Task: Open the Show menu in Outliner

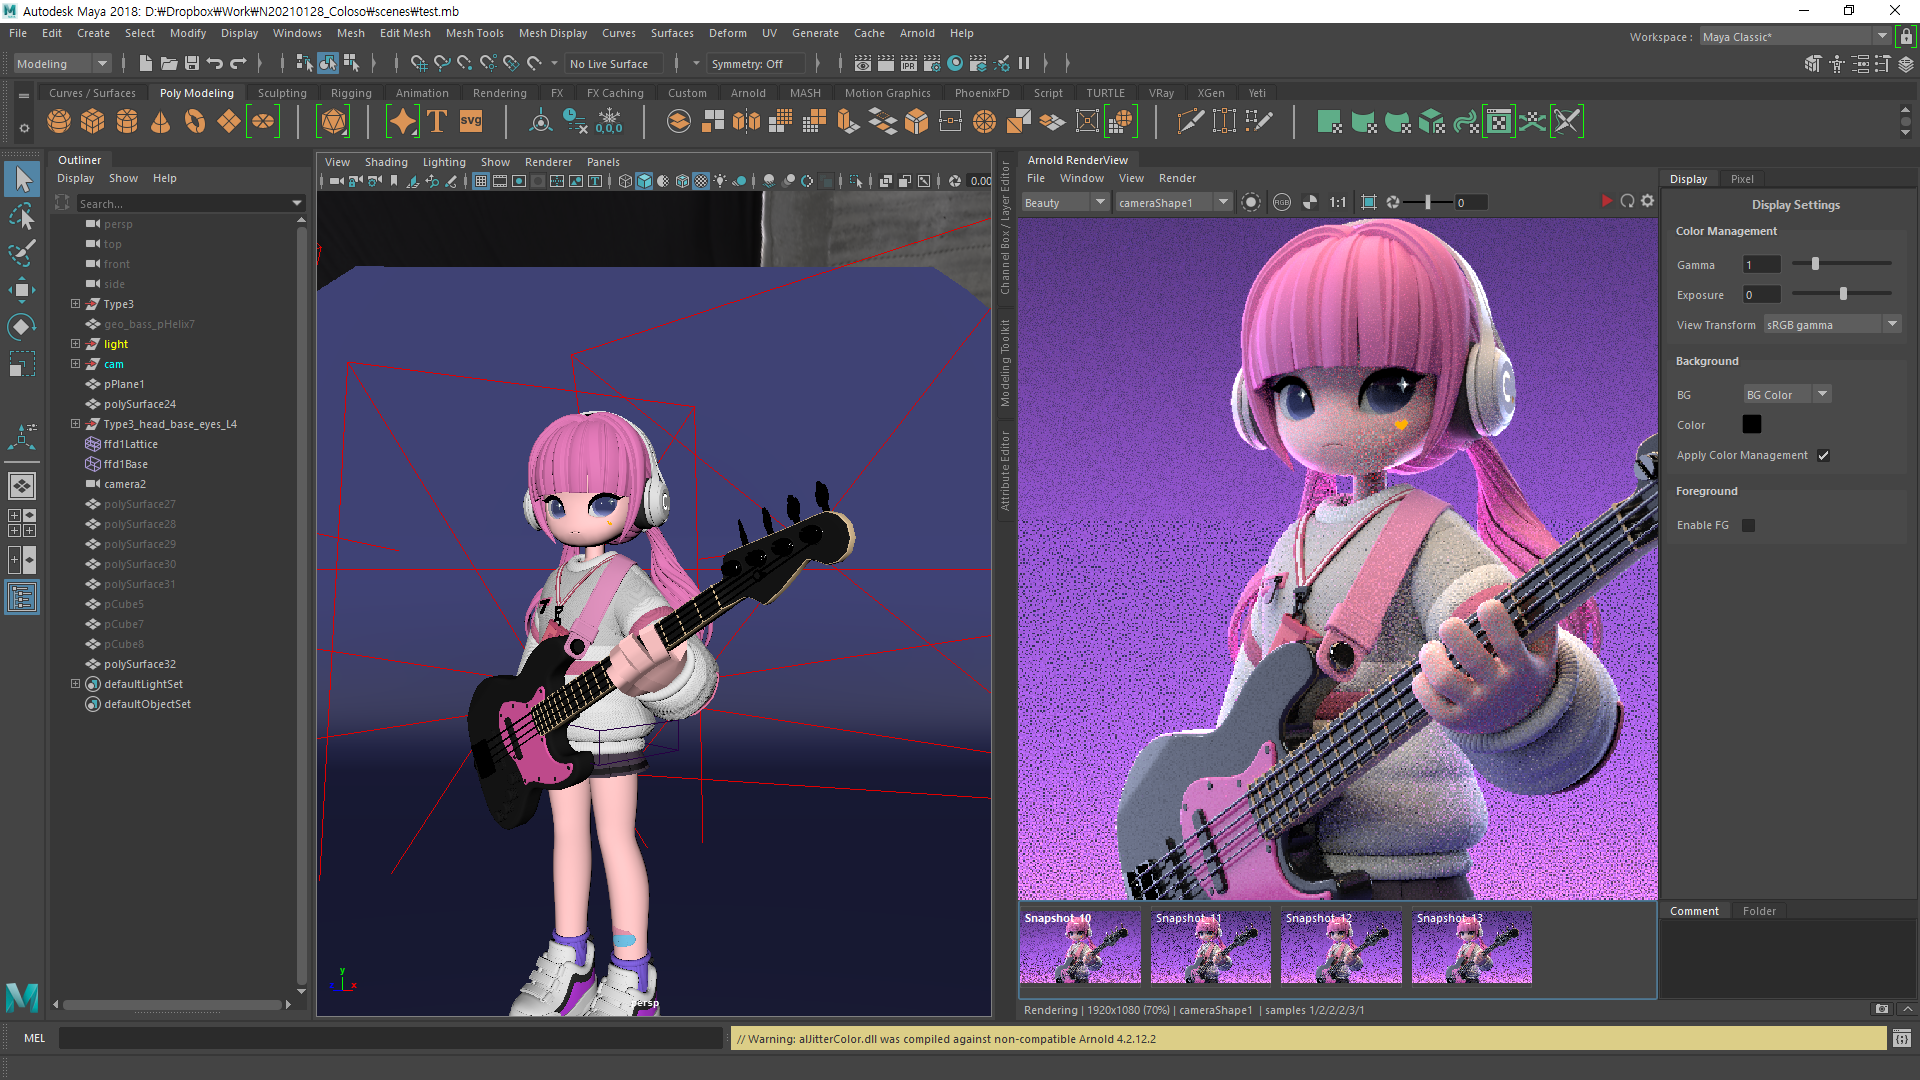Action: click(123, 178)
